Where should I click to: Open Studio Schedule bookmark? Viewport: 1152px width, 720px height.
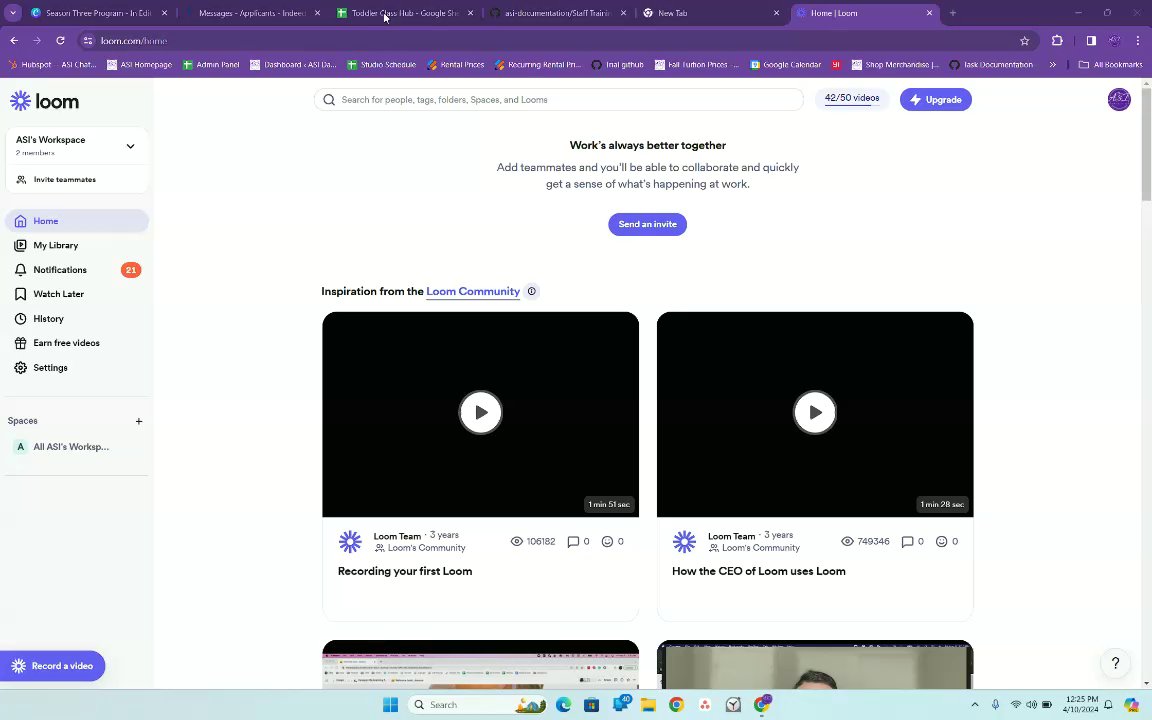381,65
